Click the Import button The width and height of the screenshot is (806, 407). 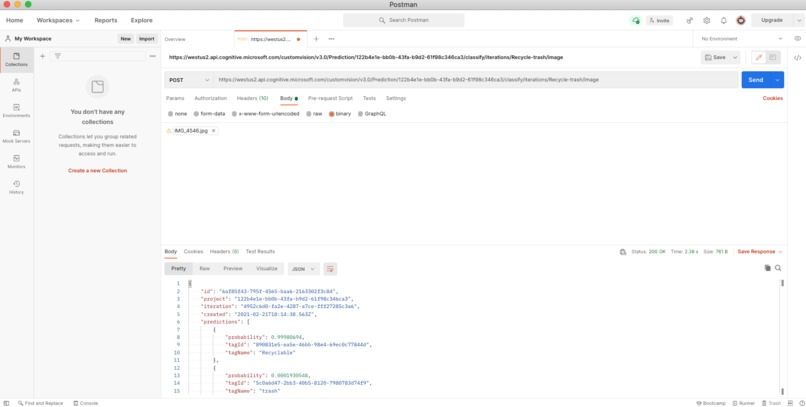point(146,39)
